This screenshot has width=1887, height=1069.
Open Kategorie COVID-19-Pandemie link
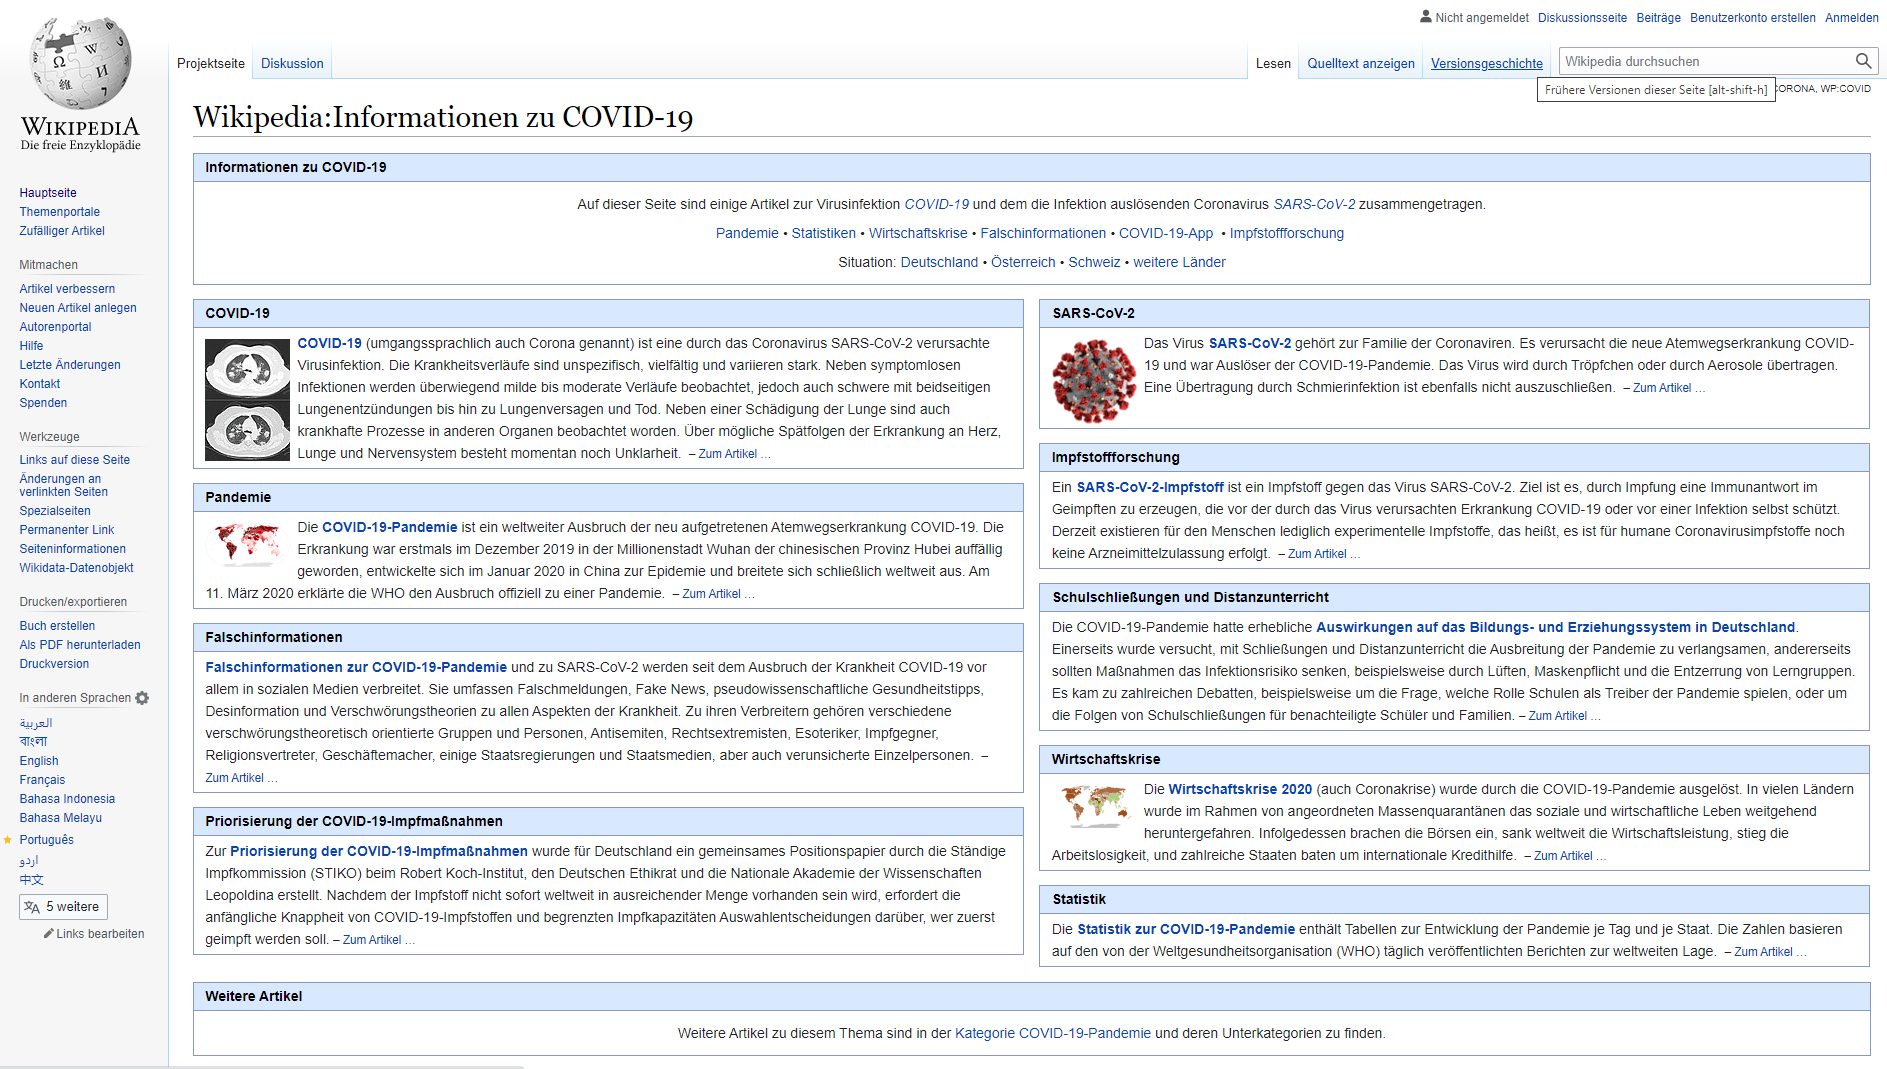pos(1053,1033)
